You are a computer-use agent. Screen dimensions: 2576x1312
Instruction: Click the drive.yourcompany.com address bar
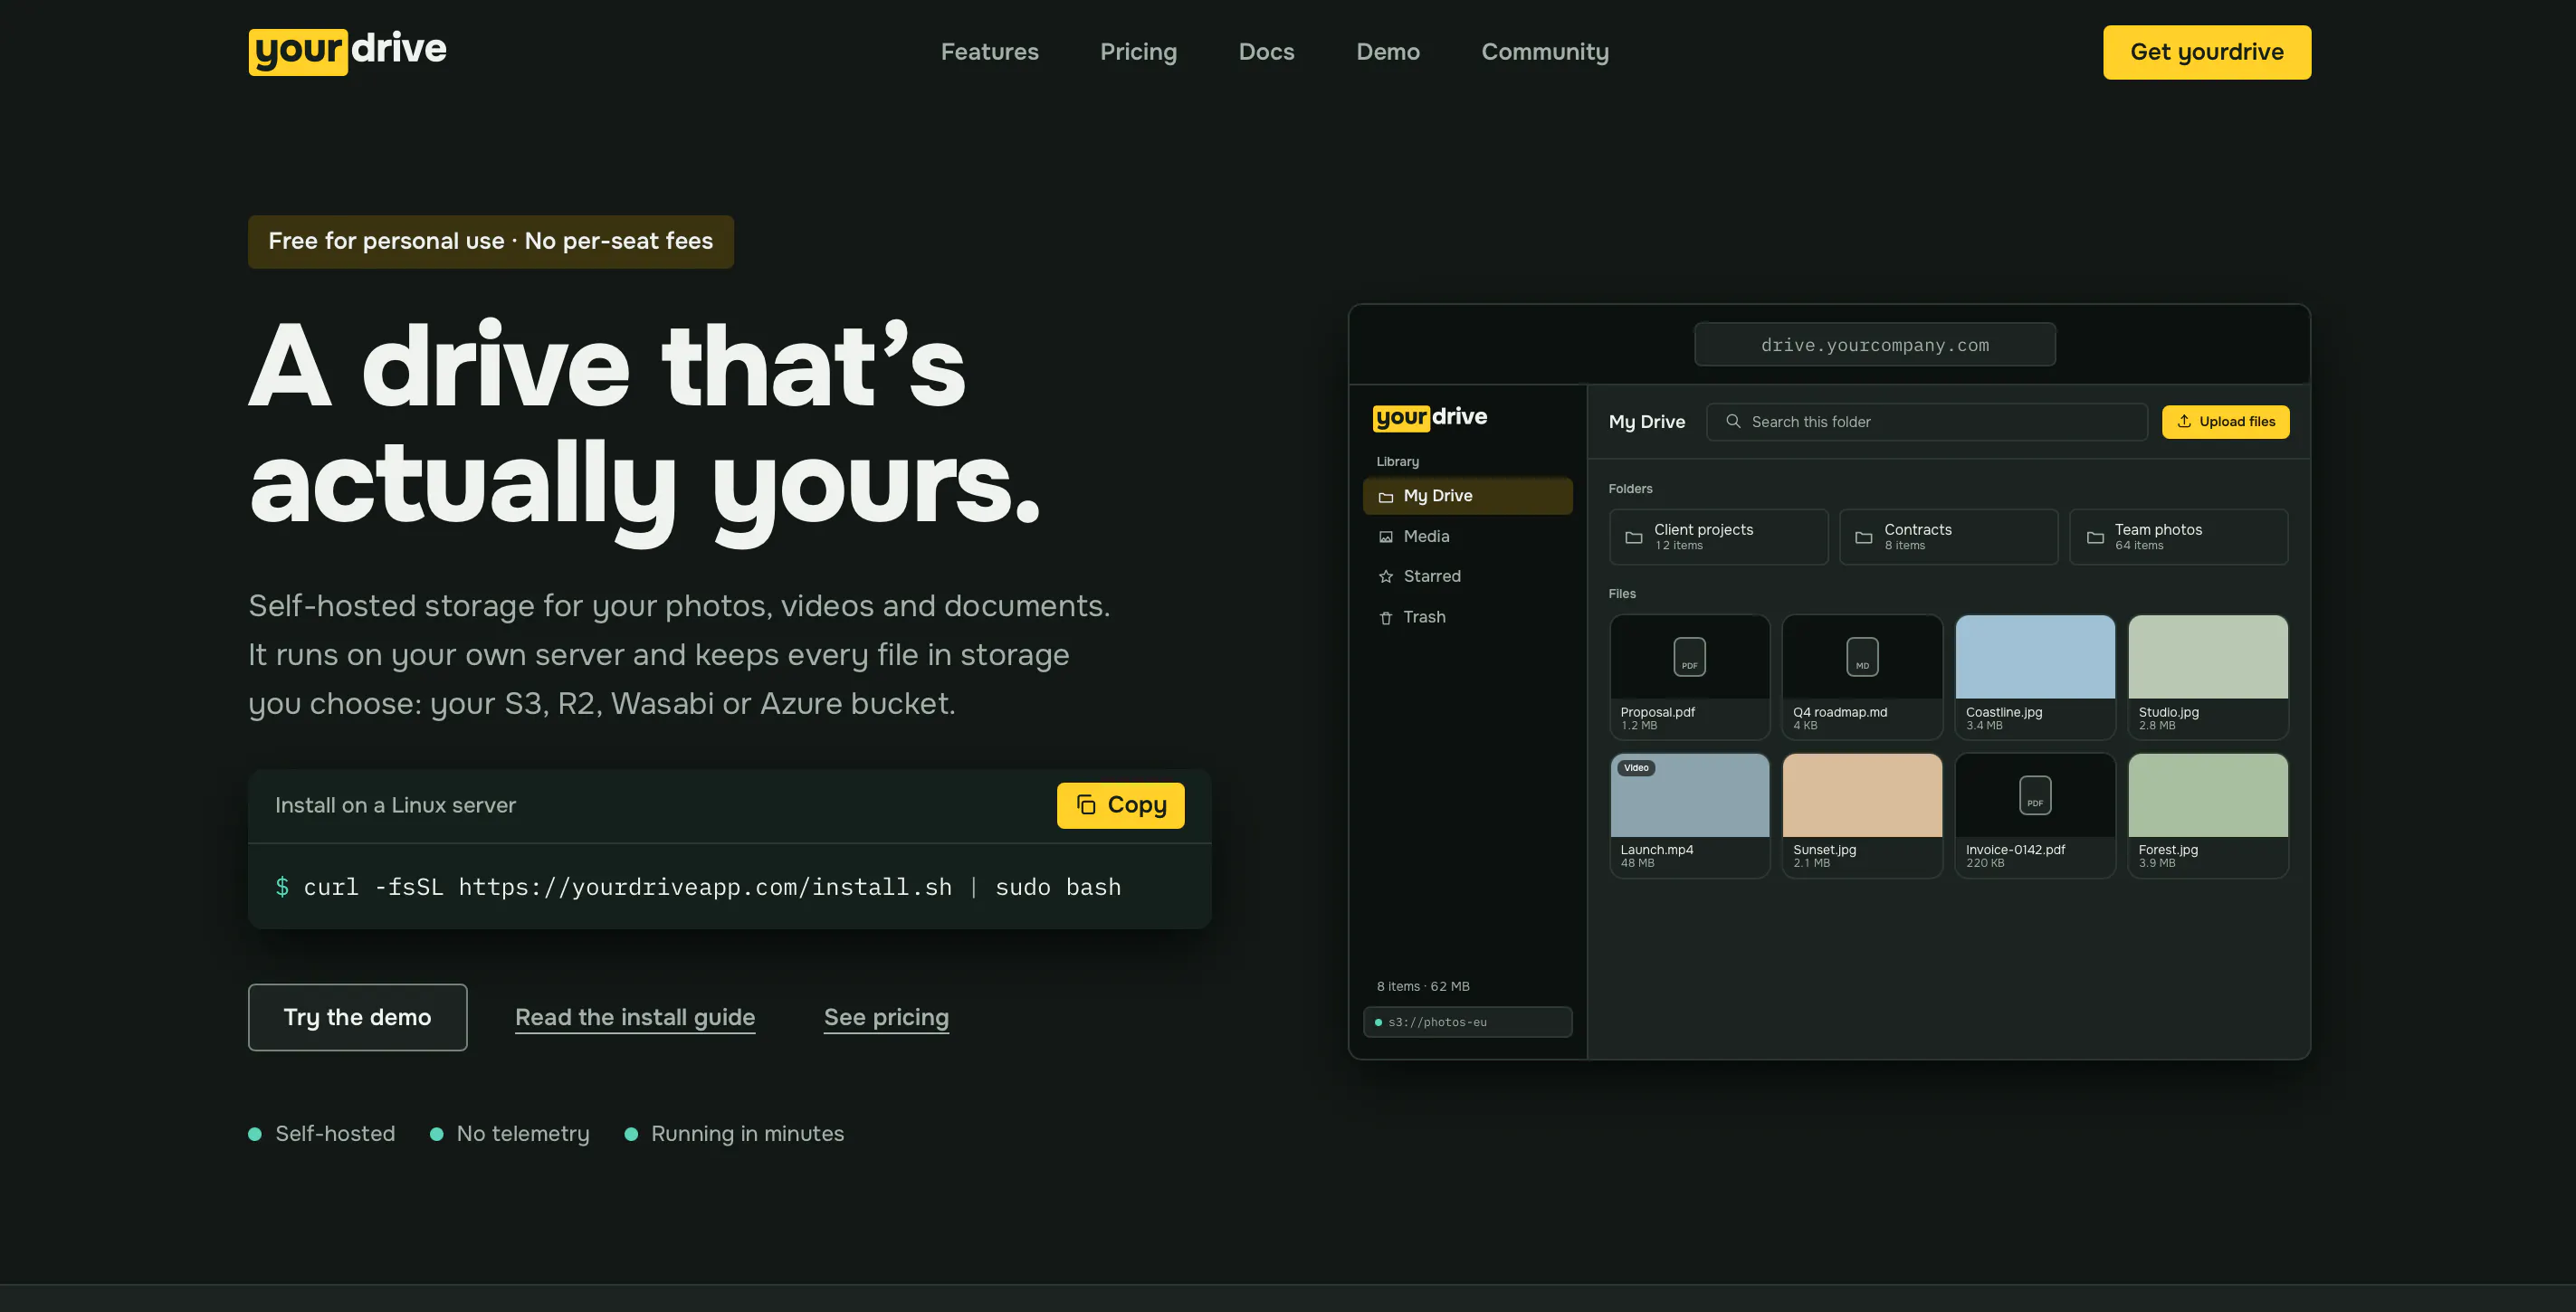click(x=1875, y=345)
